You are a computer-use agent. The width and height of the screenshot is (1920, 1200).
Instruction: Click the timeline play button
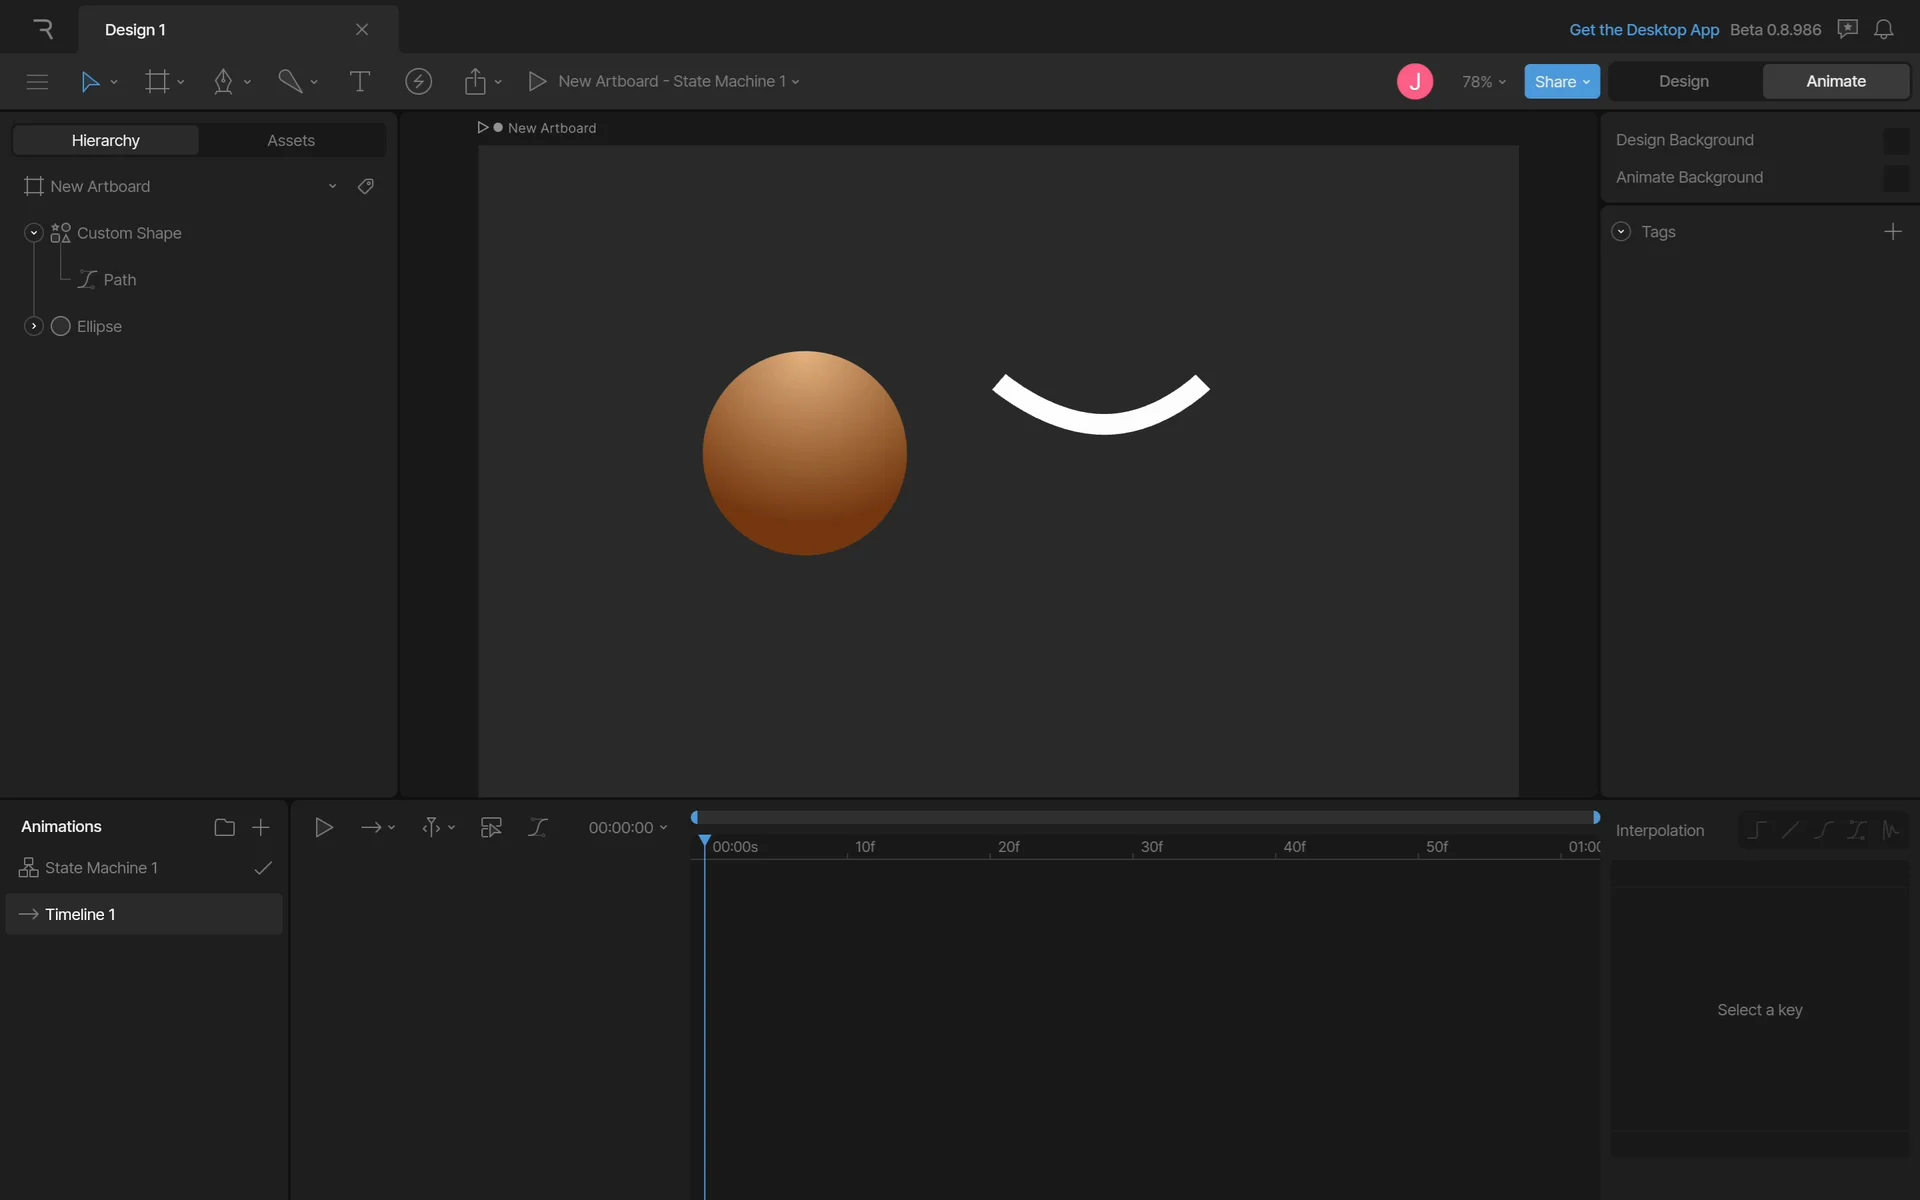click(x=323, y=827)
